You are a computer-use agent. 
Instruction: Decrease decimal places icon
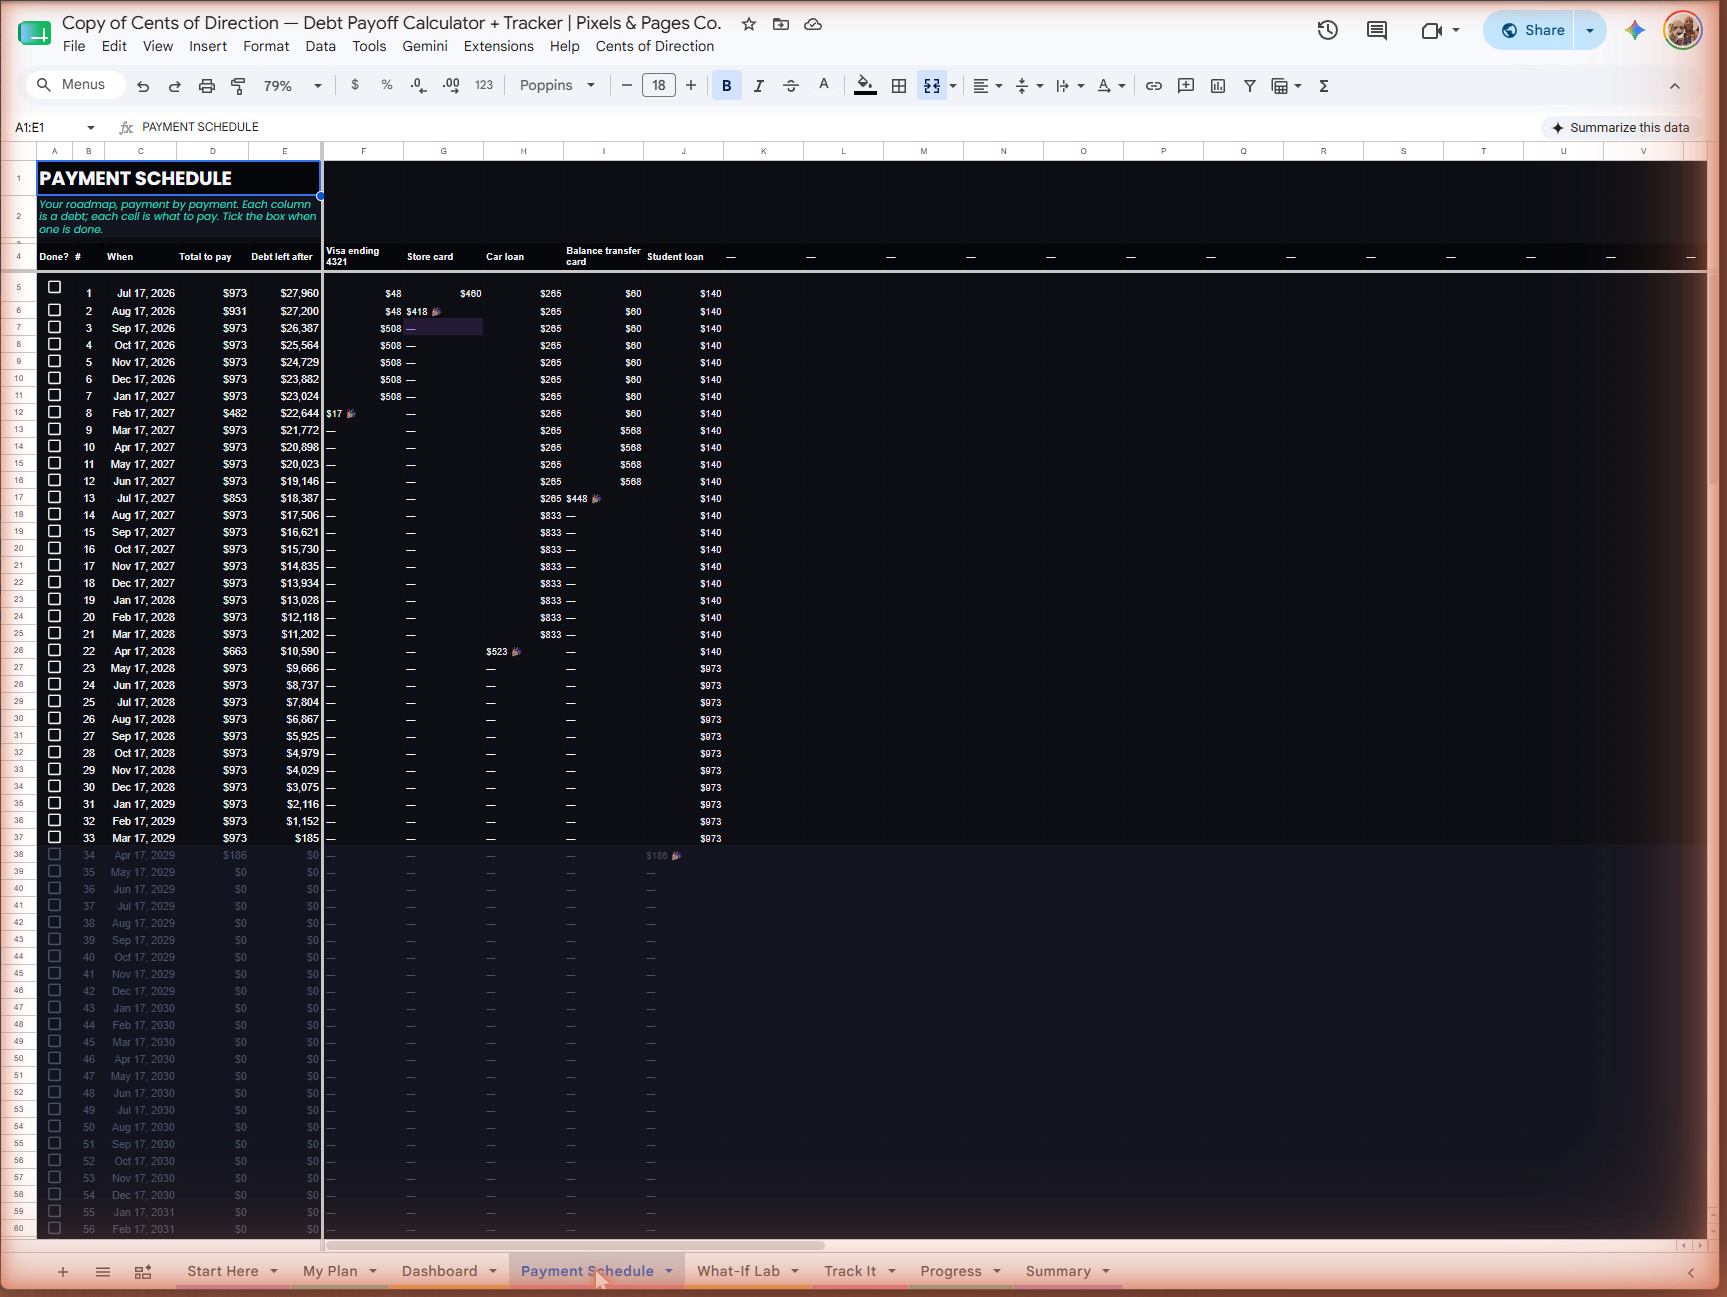click(x=419, y=86)
